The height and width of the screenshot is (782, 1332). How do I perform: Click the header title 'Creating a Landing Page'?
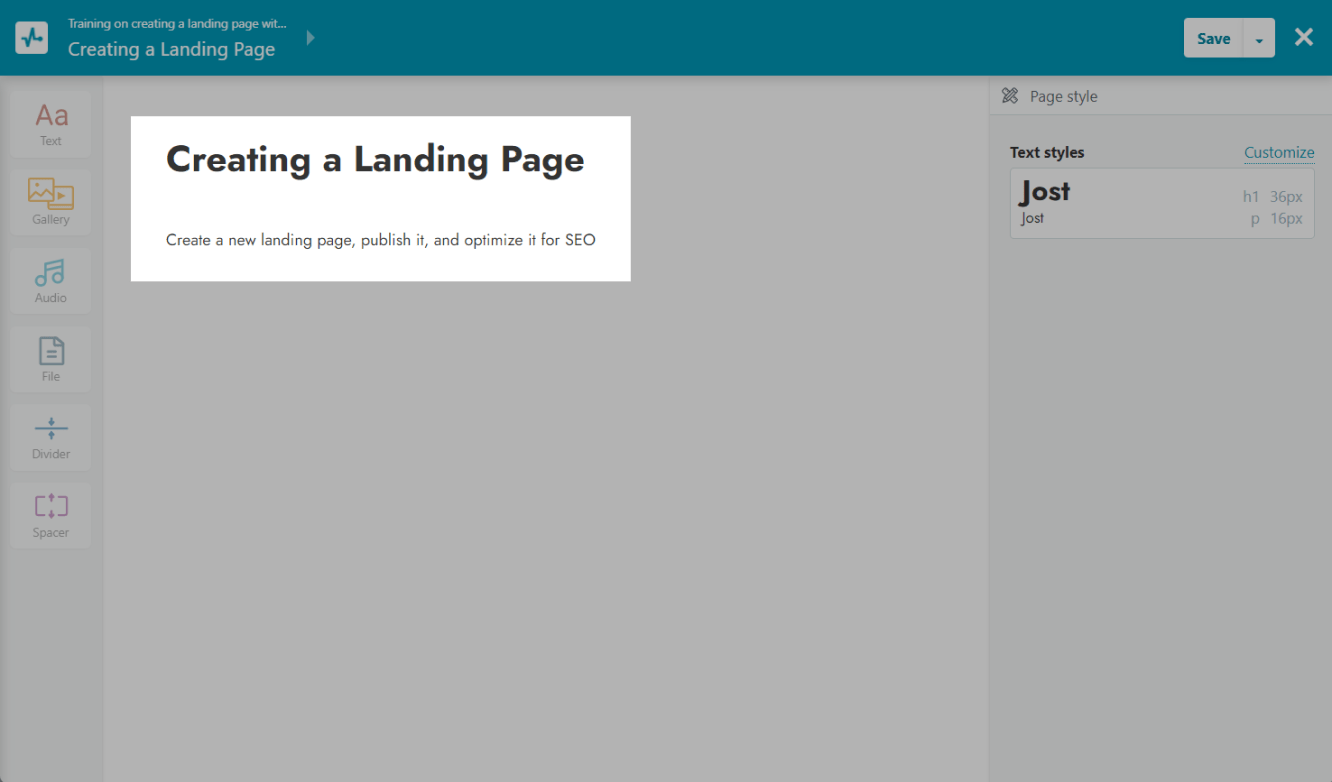click(x=171, y=49)
